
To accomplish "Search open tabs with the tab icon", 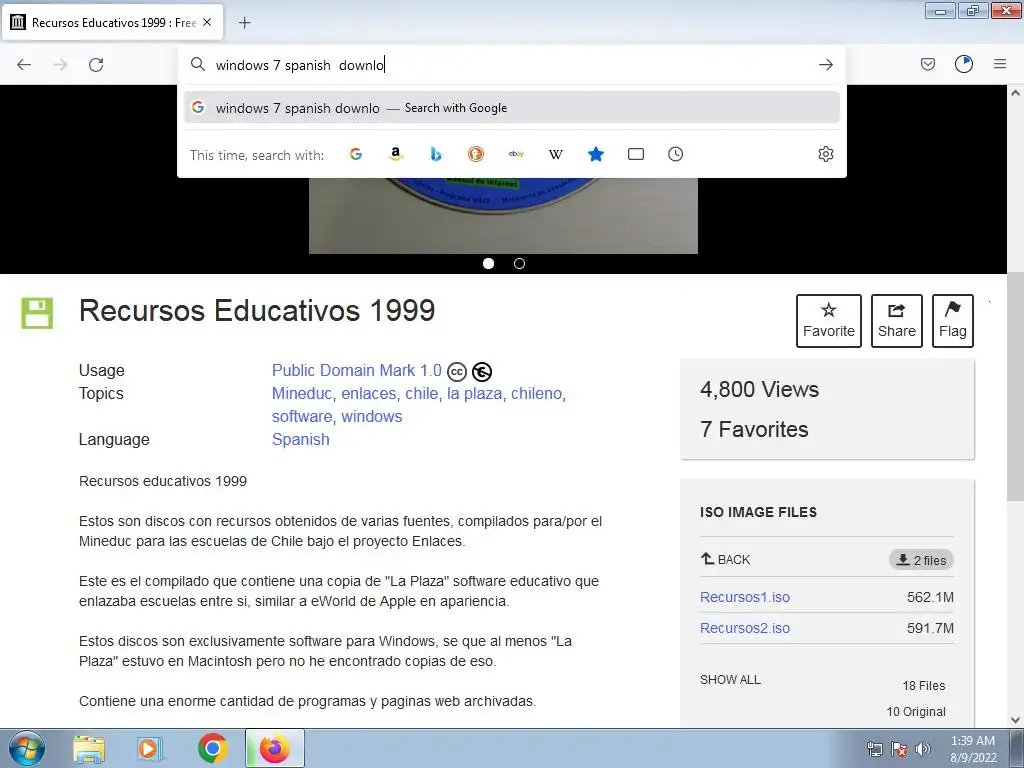I will (x=635, y=154).
